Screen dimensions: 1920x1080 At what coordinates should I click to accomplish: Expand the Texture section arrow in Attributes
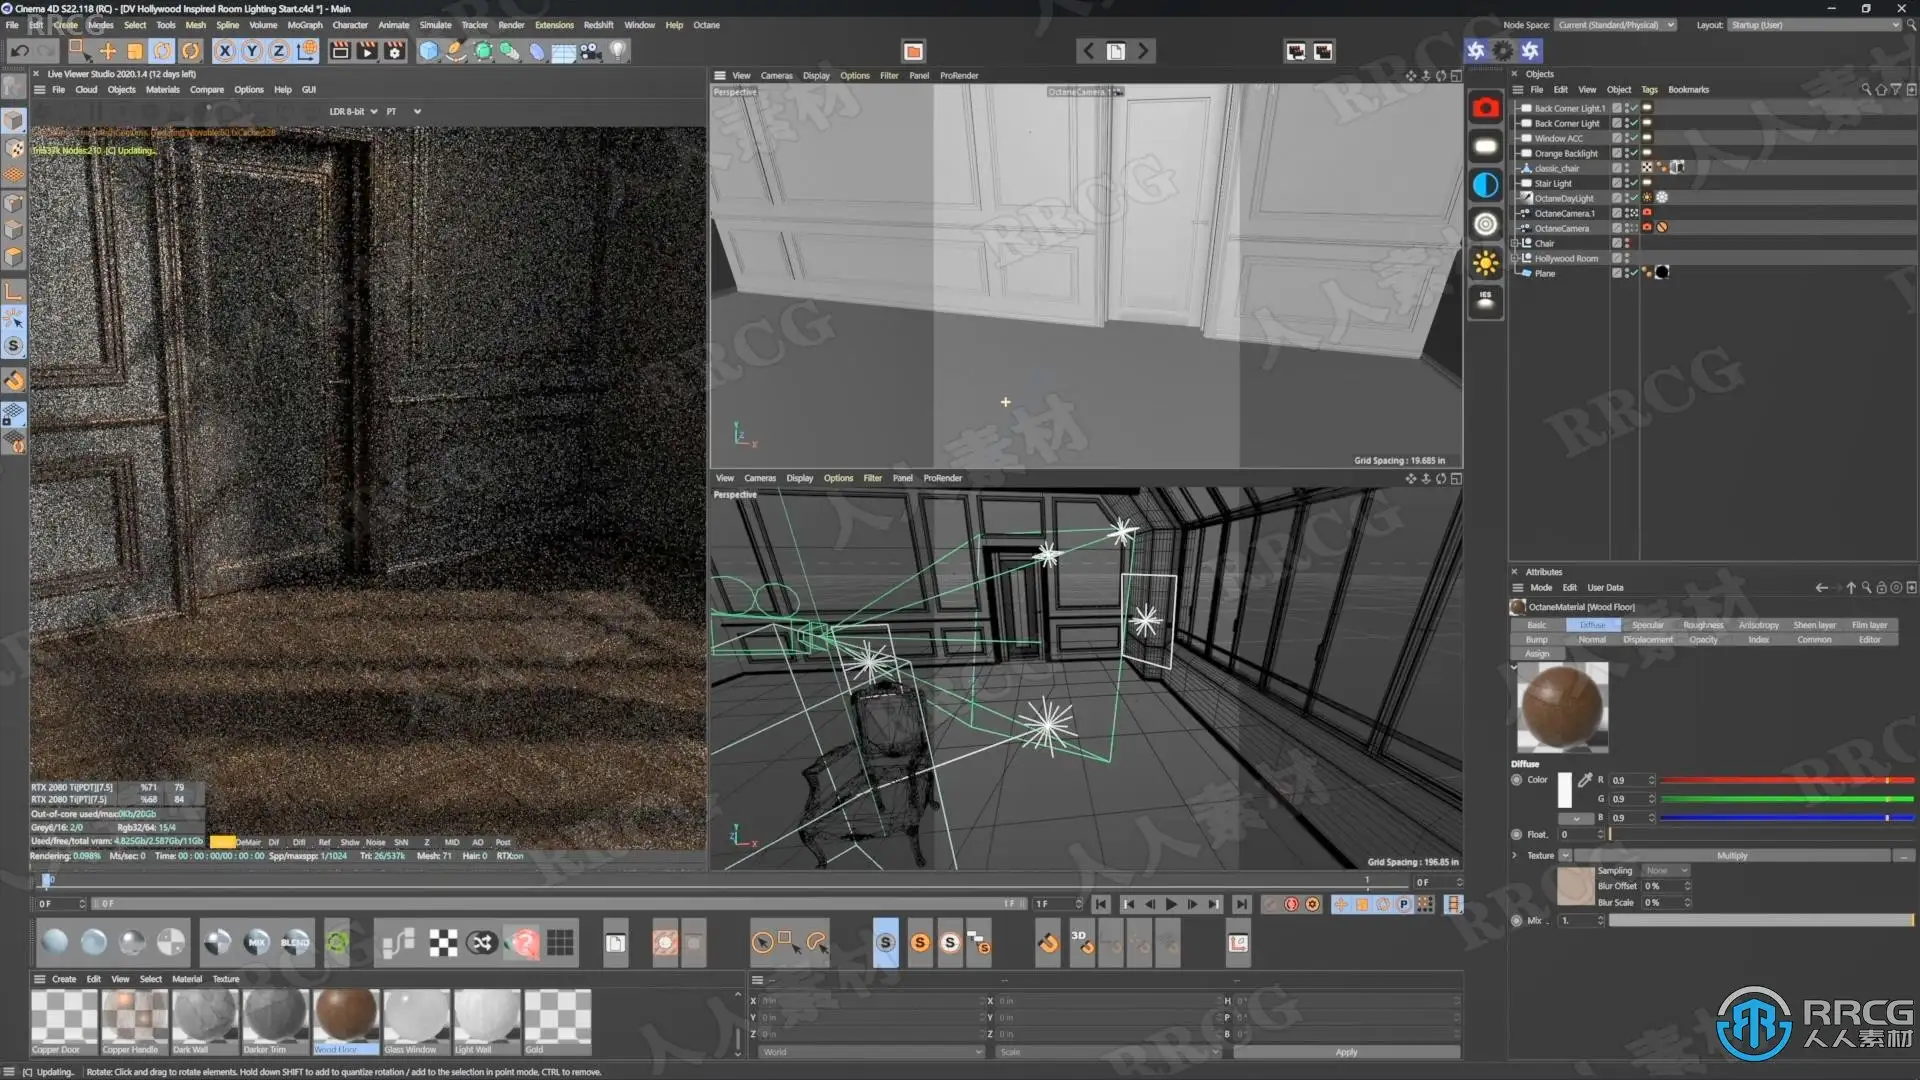click(x=1514, y=855)
